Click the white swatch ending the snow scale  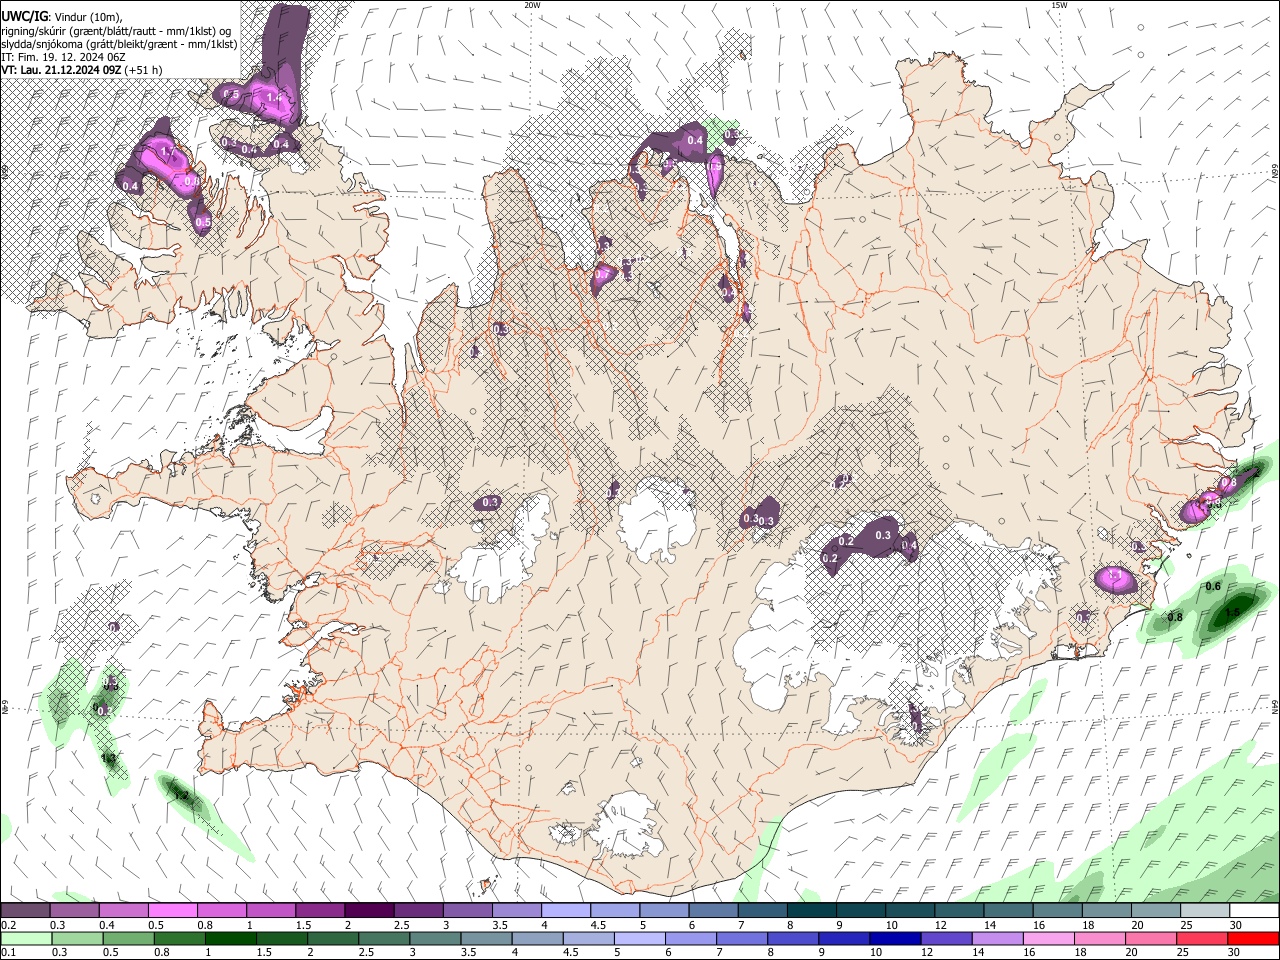(x=1254, y=911)
